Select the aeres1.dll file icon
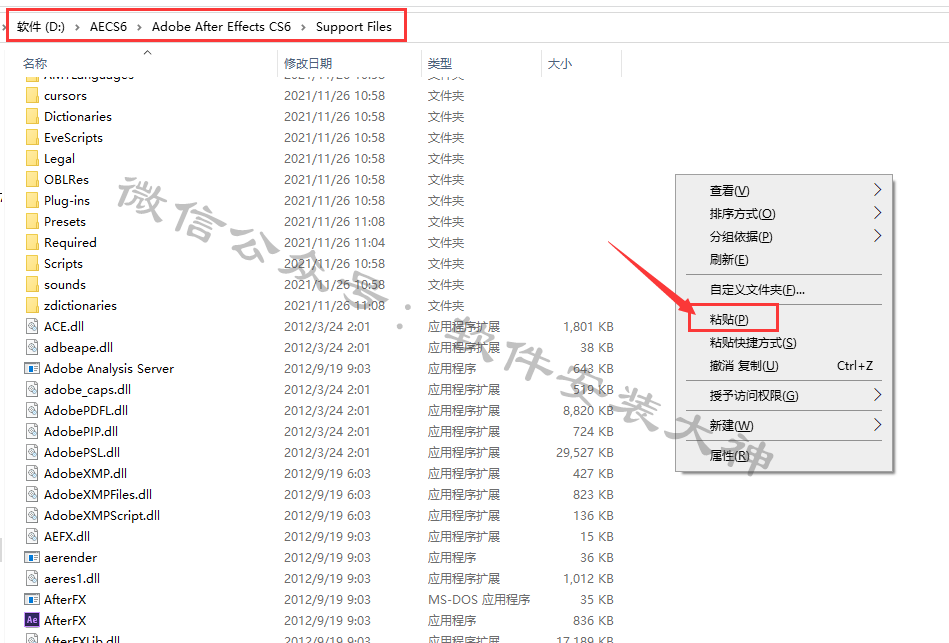 click(x=32, y=578)
